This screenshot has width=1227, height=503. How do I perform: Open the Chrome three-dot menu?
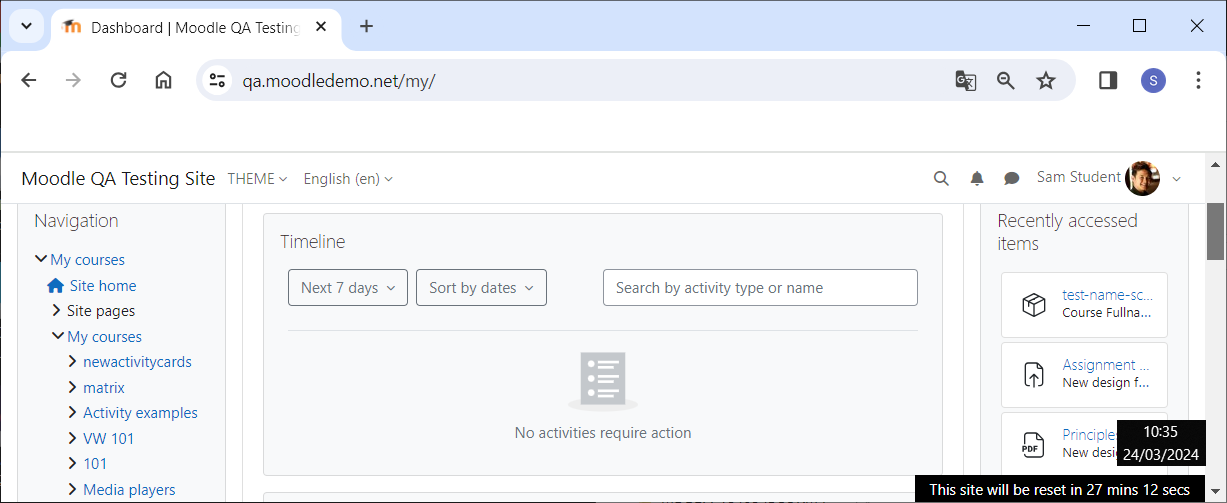point(1198,81)
